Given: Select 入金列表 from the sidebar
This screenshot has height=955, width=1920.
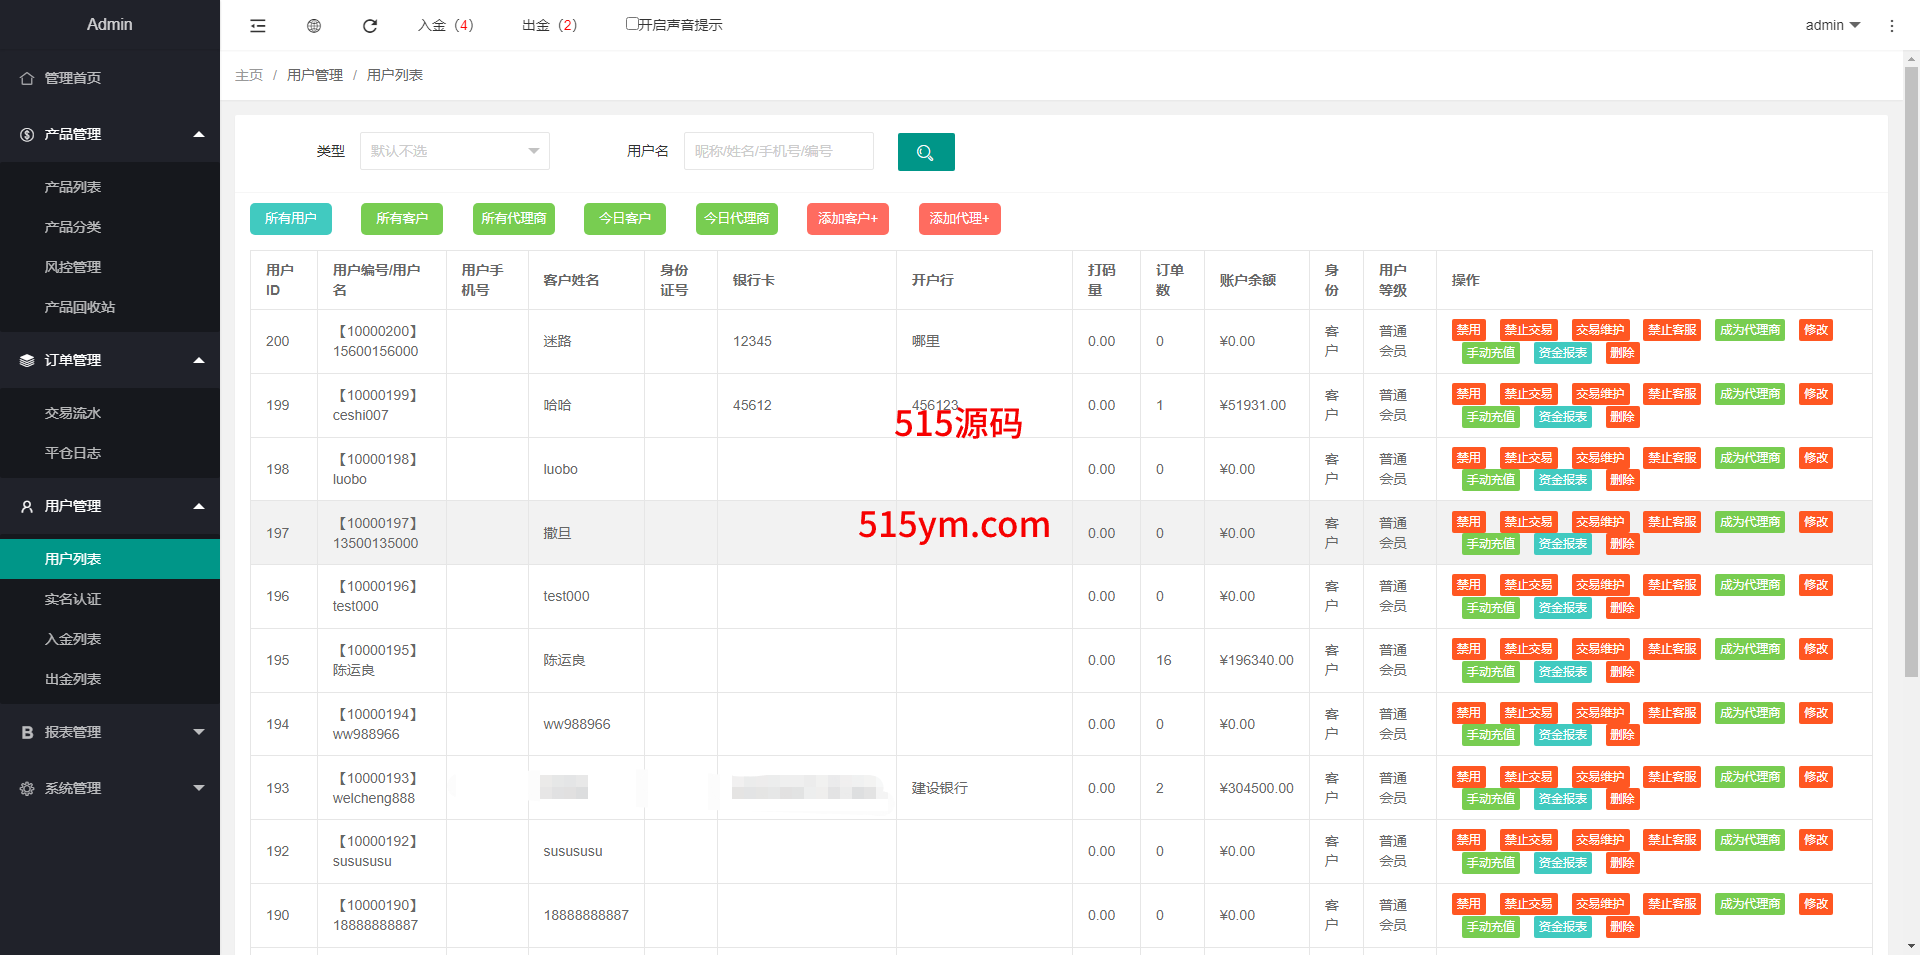Looking at the screenshot, I should coord(73,639).
